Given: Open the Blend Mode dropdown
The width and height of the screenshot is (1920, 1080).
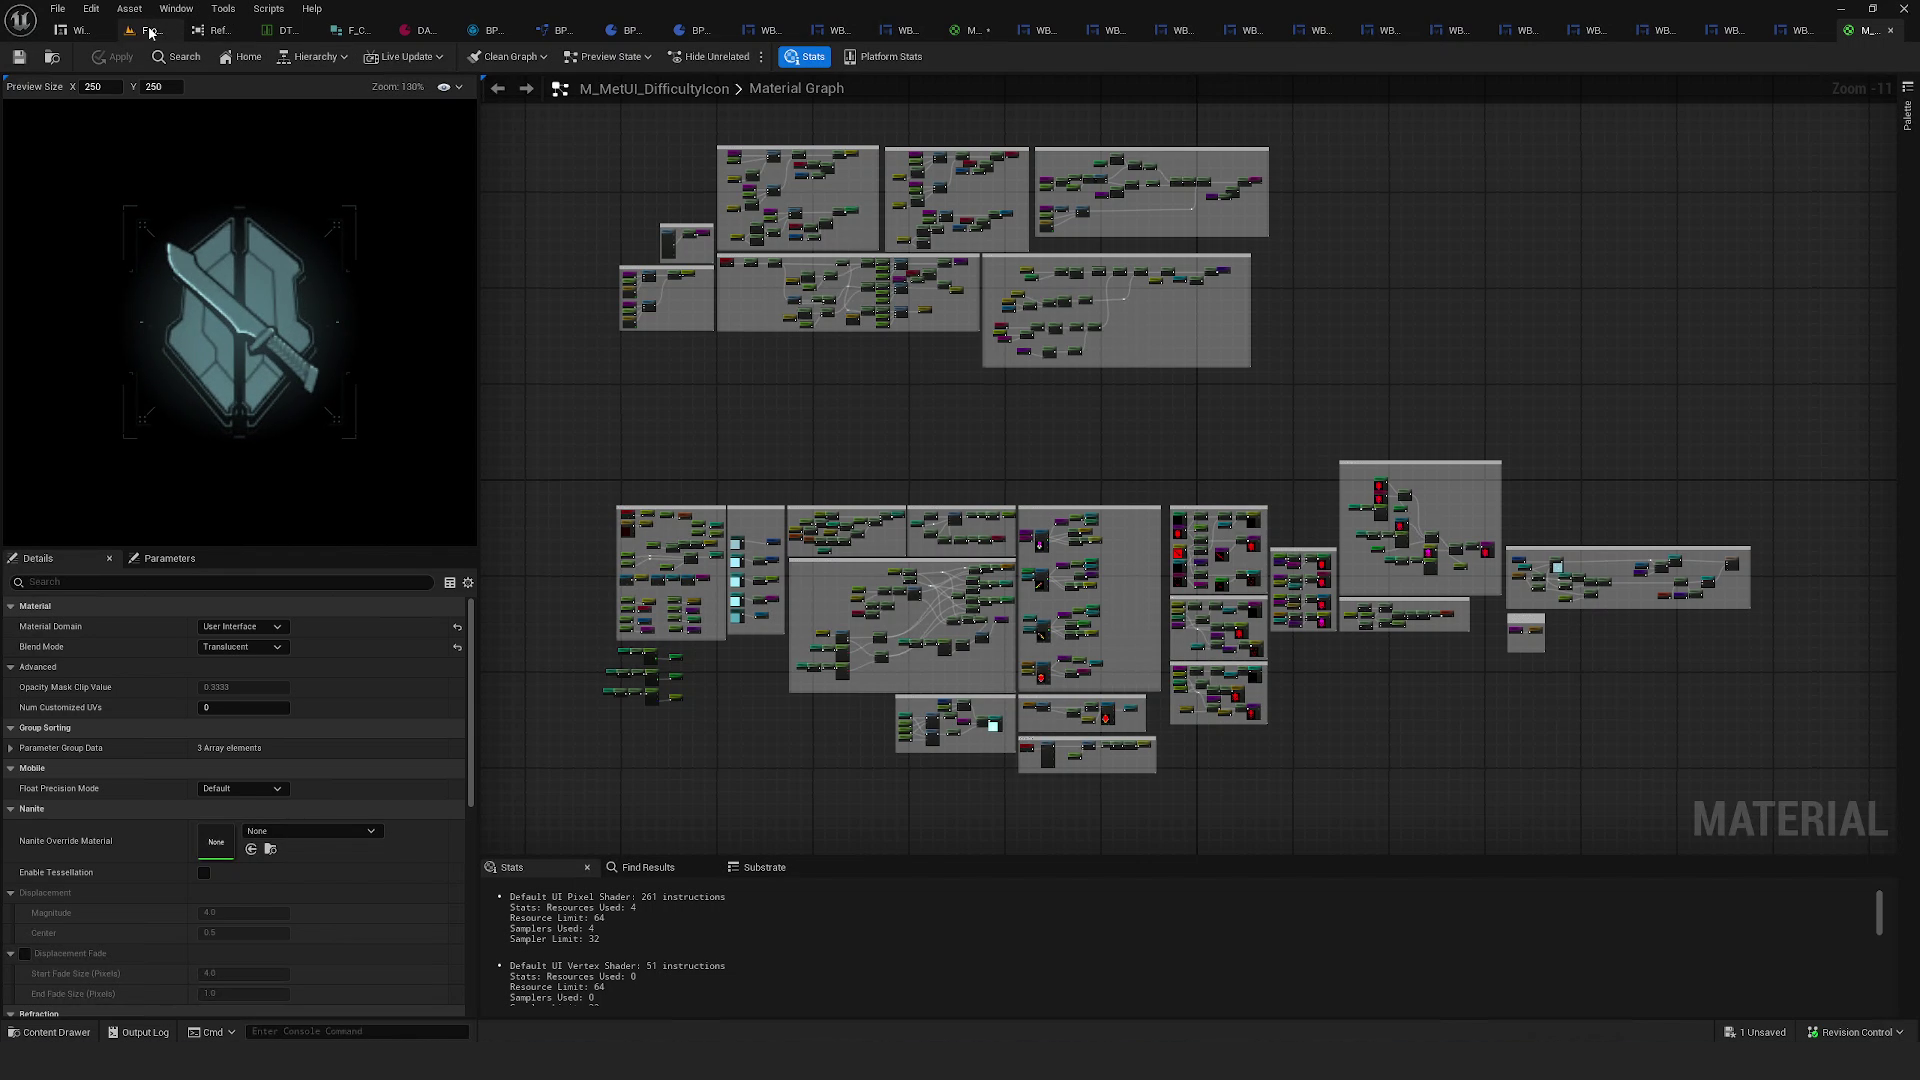Looking at the screenshot, I should (x=243, y=647).
